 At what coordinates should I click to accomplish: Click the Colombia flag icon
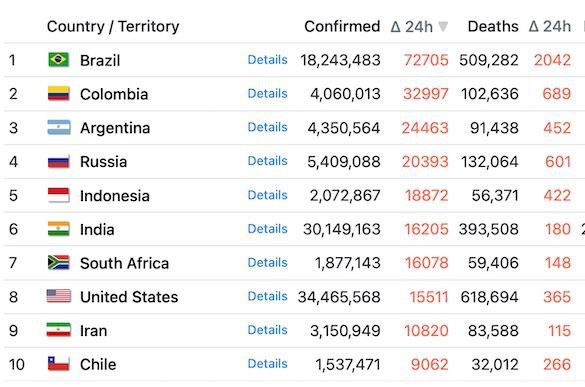coord(59,93)
